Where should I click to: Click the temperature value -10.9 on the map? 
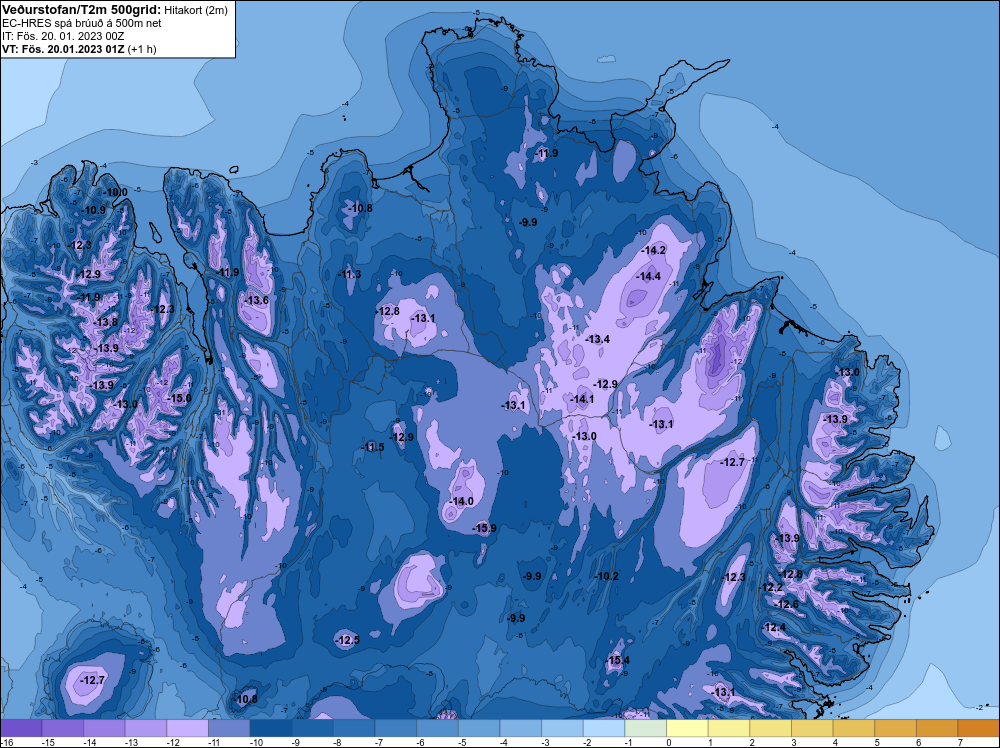click(x=94, y=210)
